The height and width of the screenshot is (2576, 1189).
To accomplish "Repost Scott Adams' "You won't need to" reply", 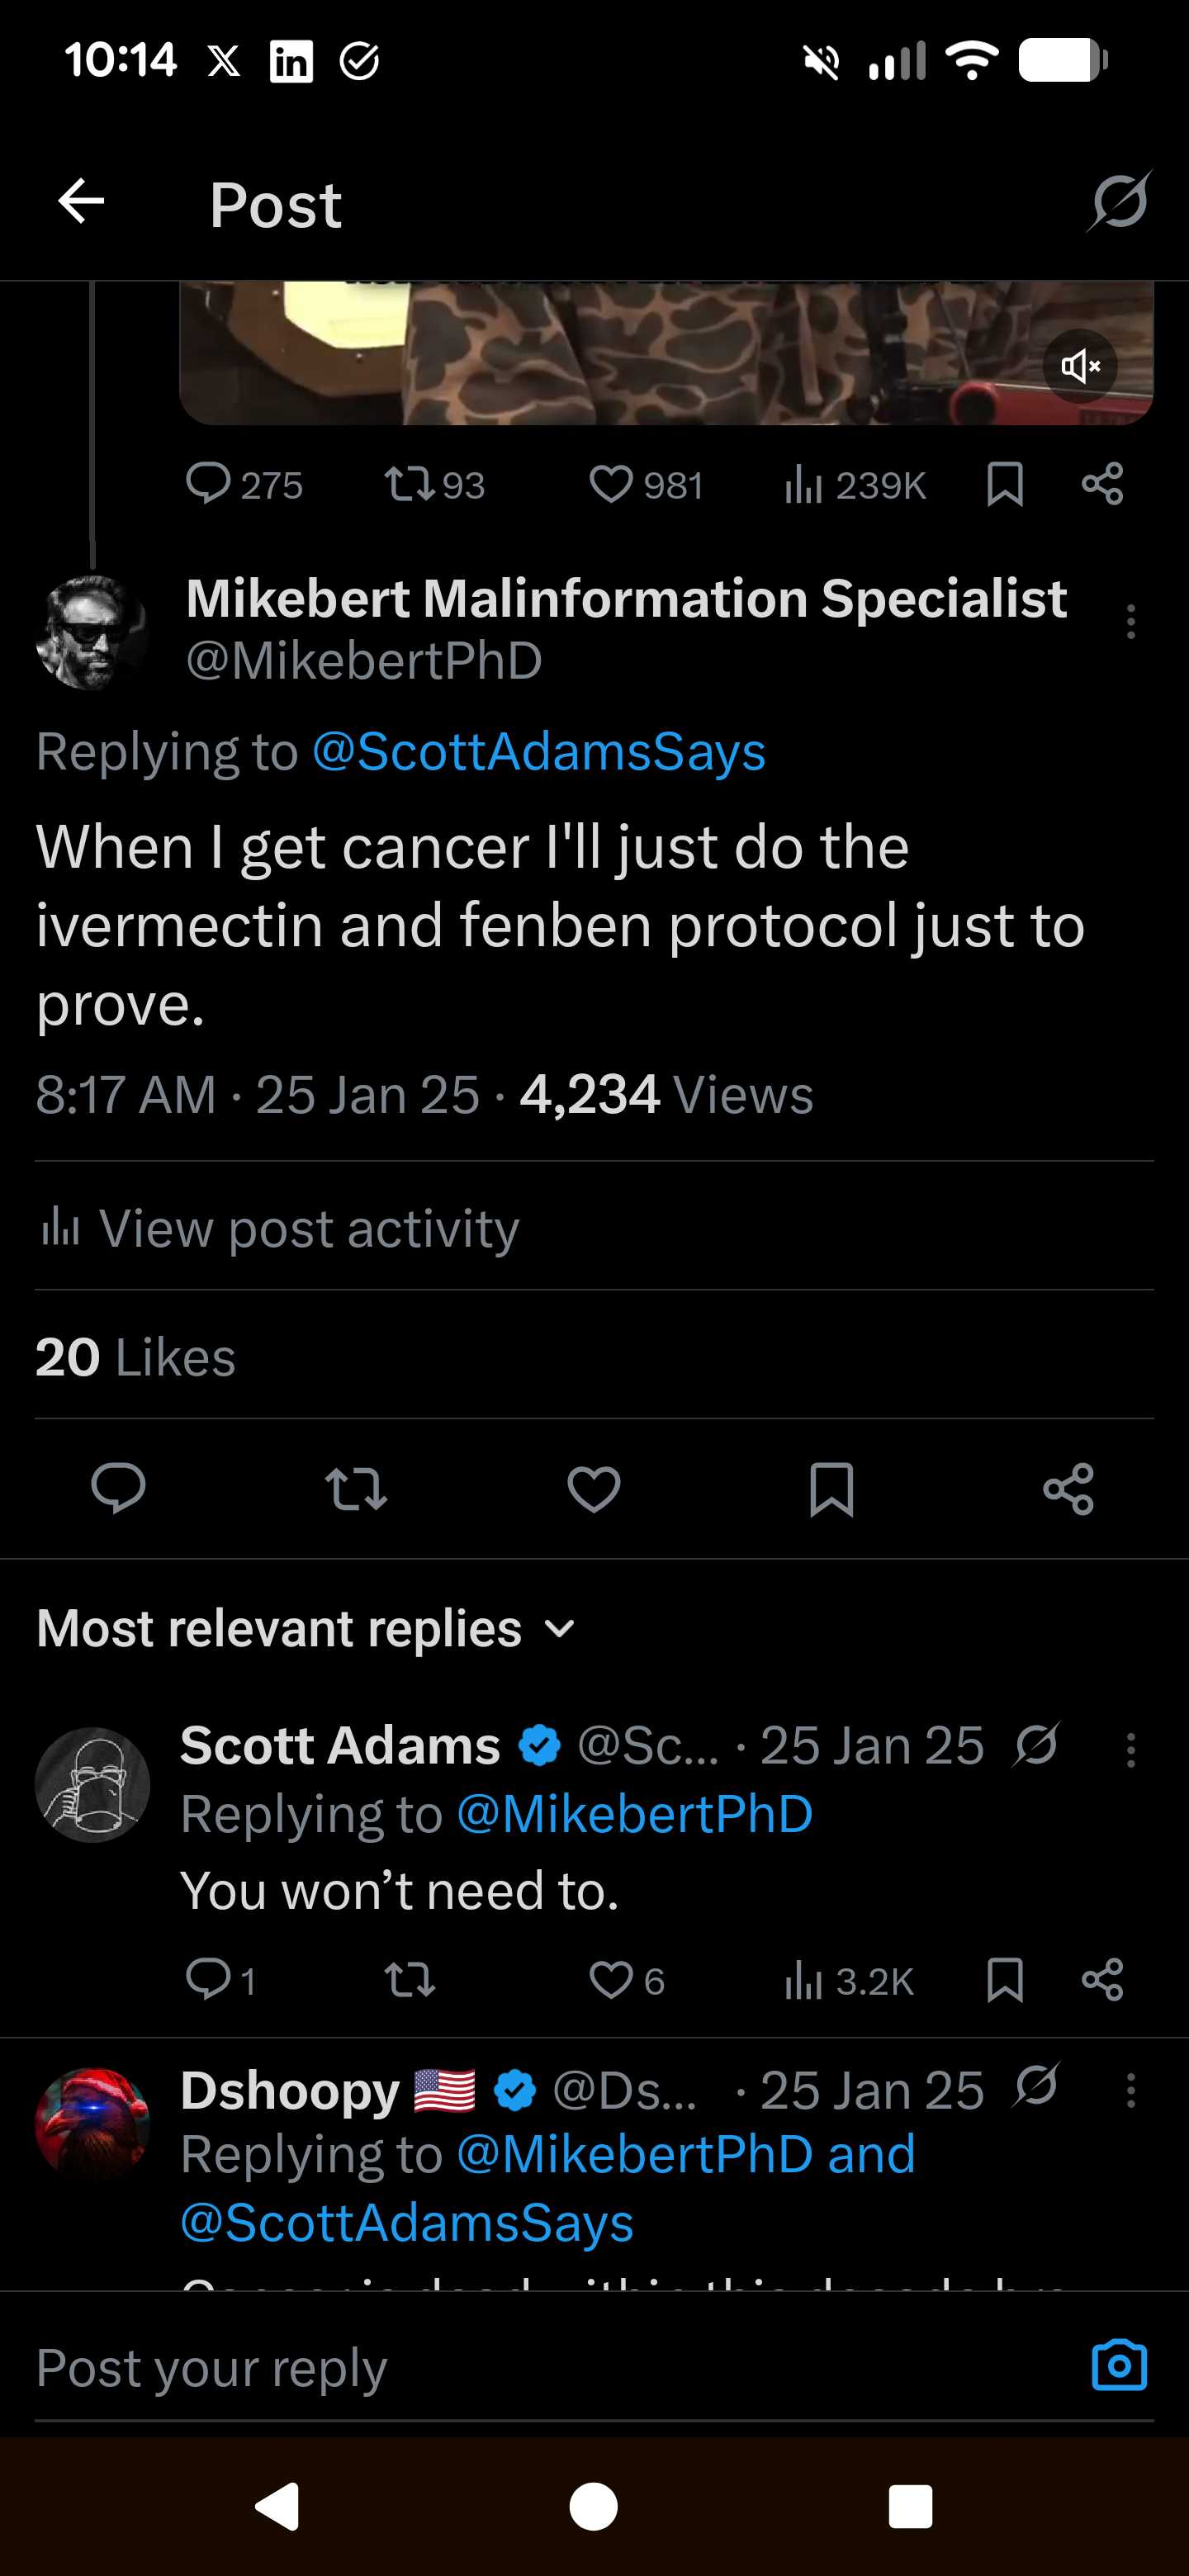I will coord(410,1980).
